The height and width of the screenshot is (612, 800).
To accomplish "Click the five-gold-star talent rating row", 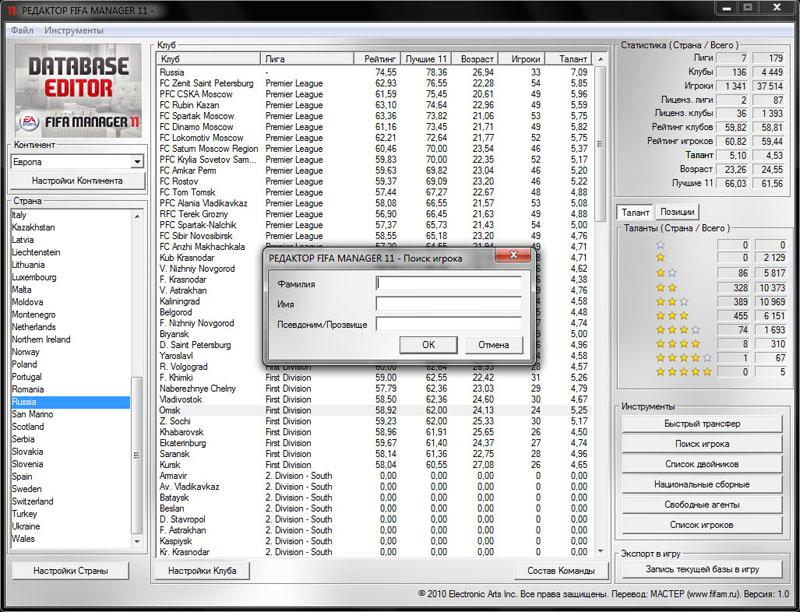I will (x=684, y=372).
